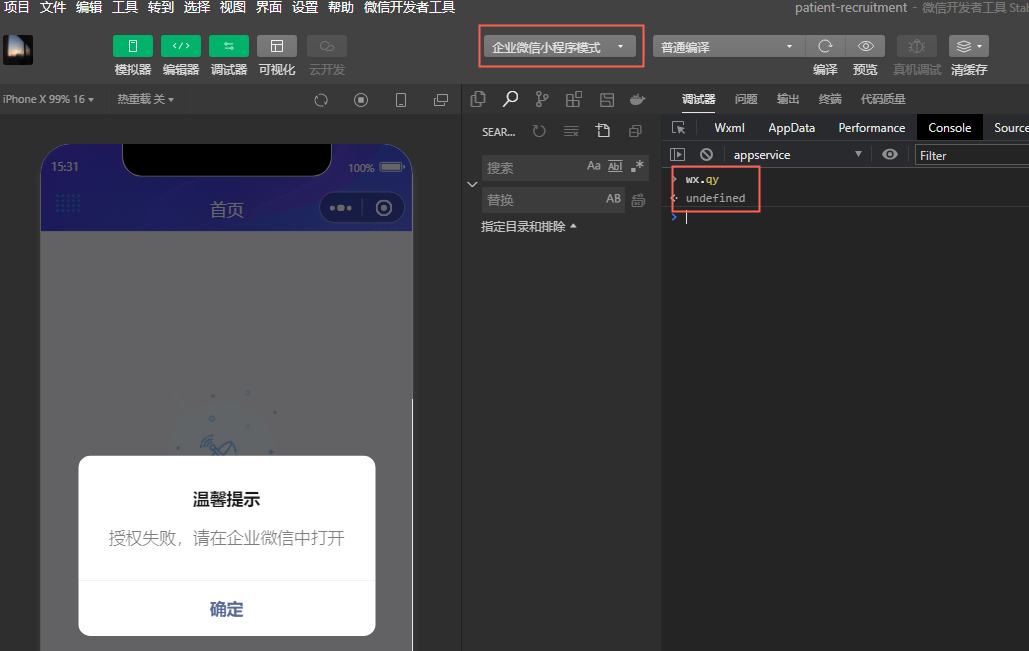Click the refresh search results icon
The height and width of the screenshot is (651, 1029).
point(539,131)
